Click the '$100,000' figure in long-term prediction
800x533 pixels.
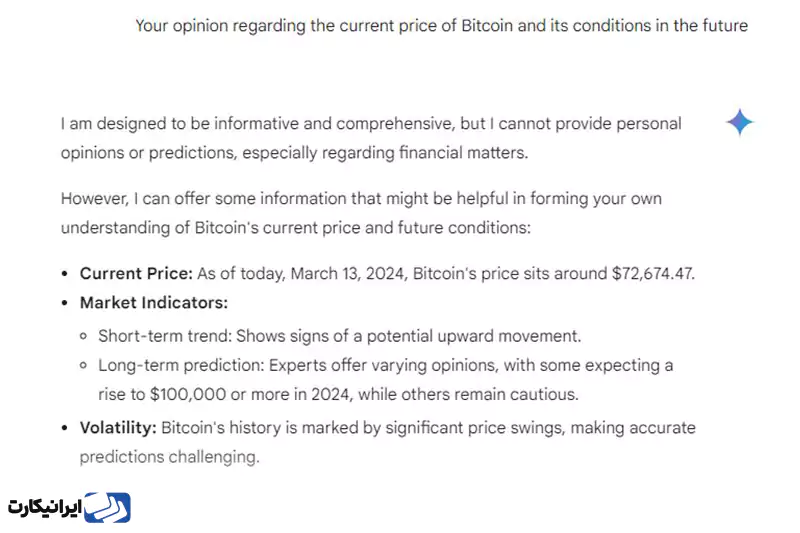coord(188,394)
